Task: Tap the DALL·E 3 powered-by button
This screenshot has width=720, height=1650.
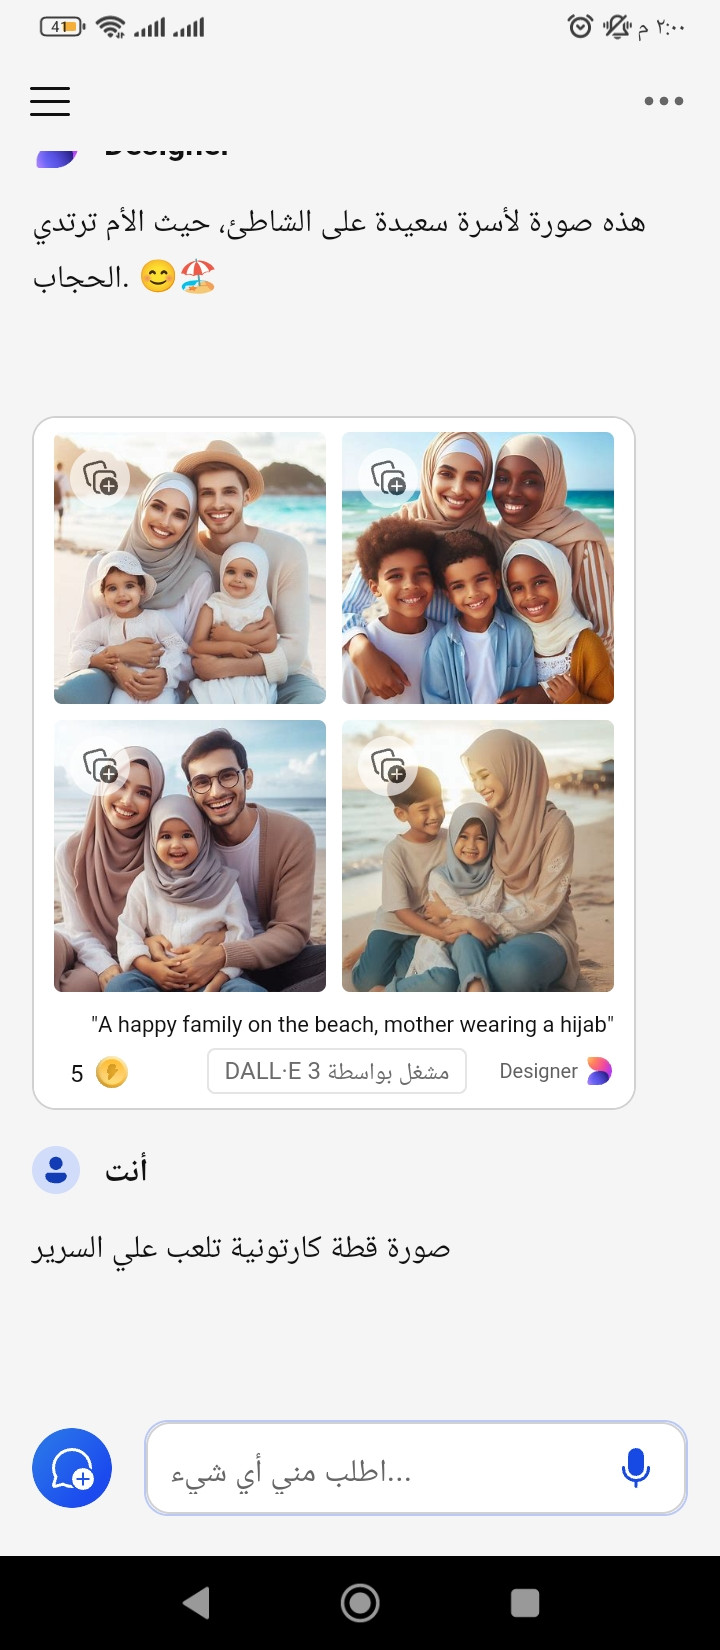Action: (x=337, y=1071)
